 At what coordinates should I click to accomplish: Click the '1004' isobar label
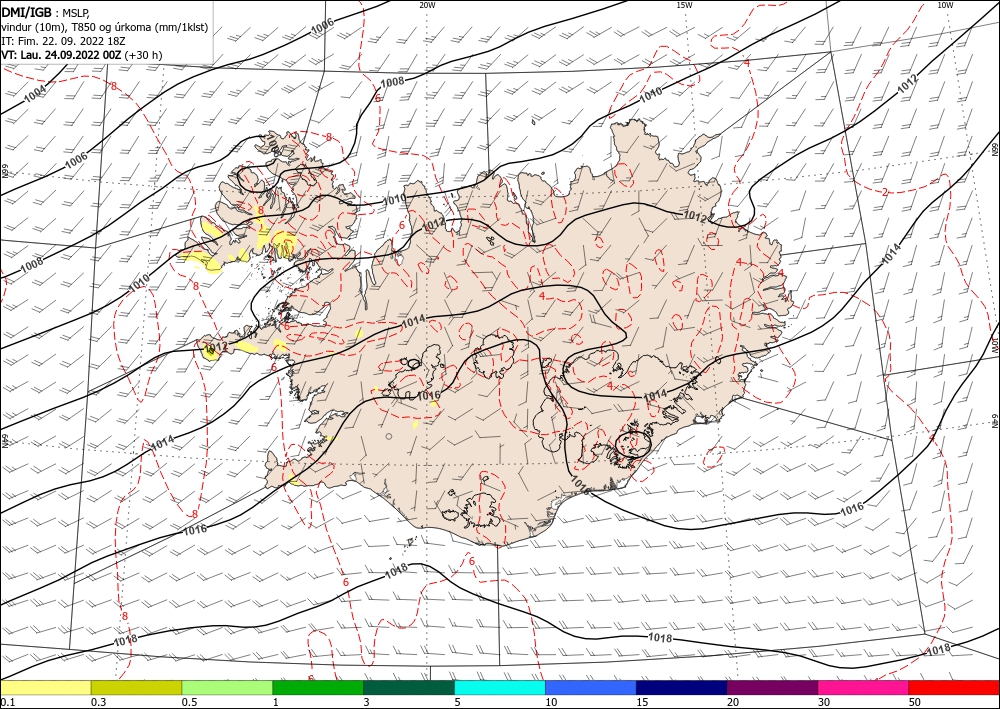(35, 94)
